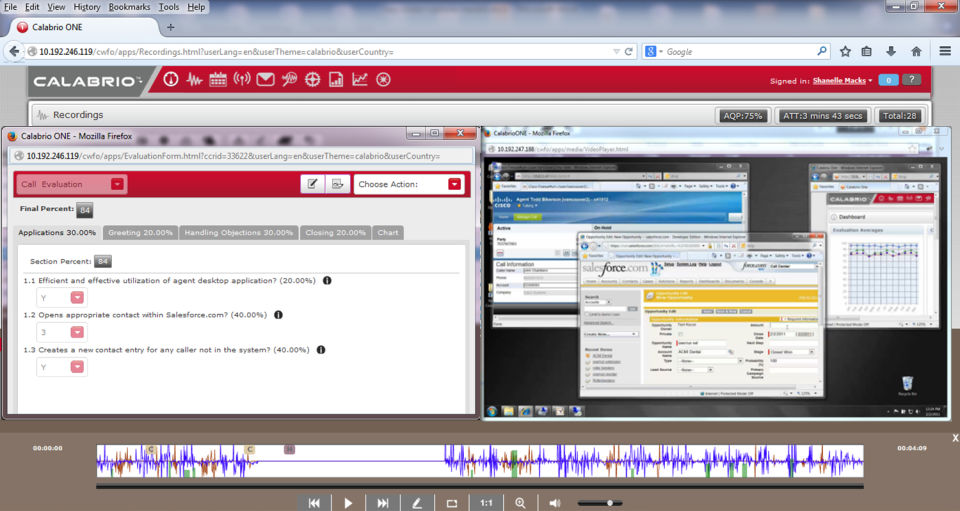Open the envelope messaging icon in Calabrio toolbar
Viewport: 960px width, 511px height.
265,80
